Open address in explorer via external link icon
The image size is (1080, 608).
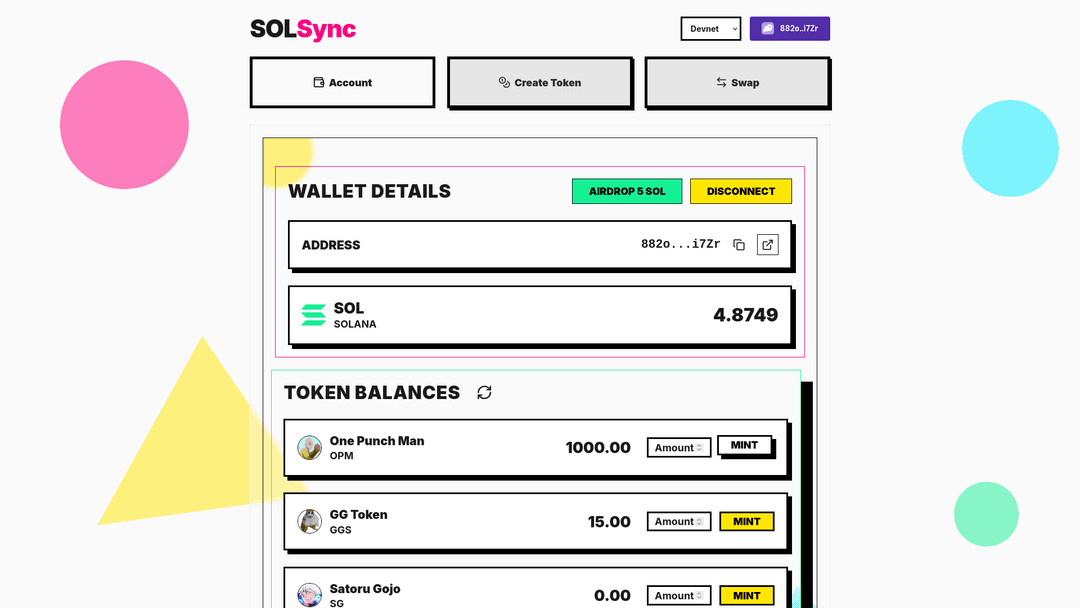pyautogui.click(x=767, y=244)
